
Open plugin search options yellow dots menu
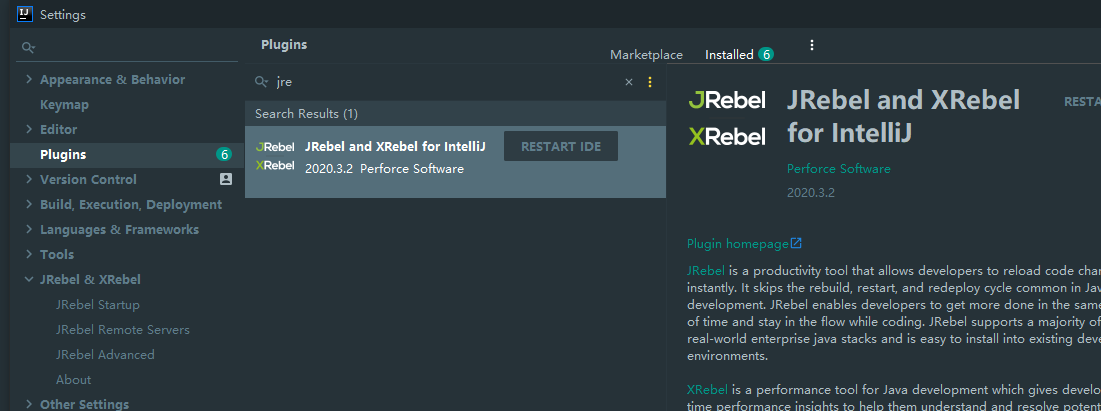point(650,82)
